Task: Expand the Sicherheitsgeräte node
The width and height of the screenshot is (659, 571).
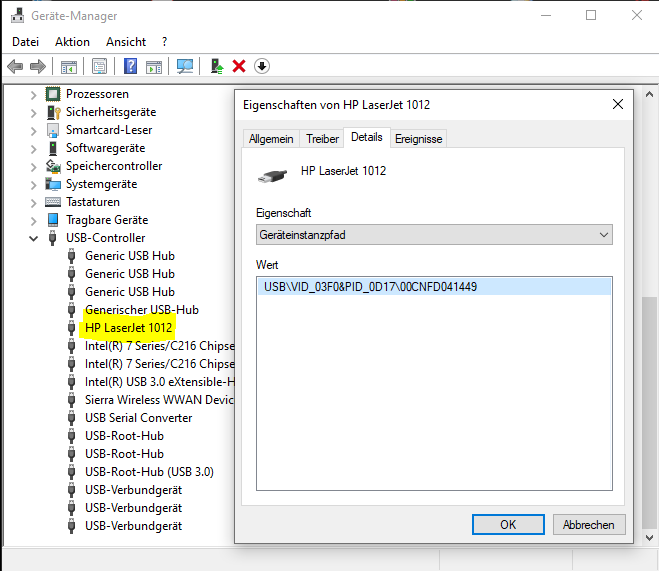Action: [x=34, y=113]
